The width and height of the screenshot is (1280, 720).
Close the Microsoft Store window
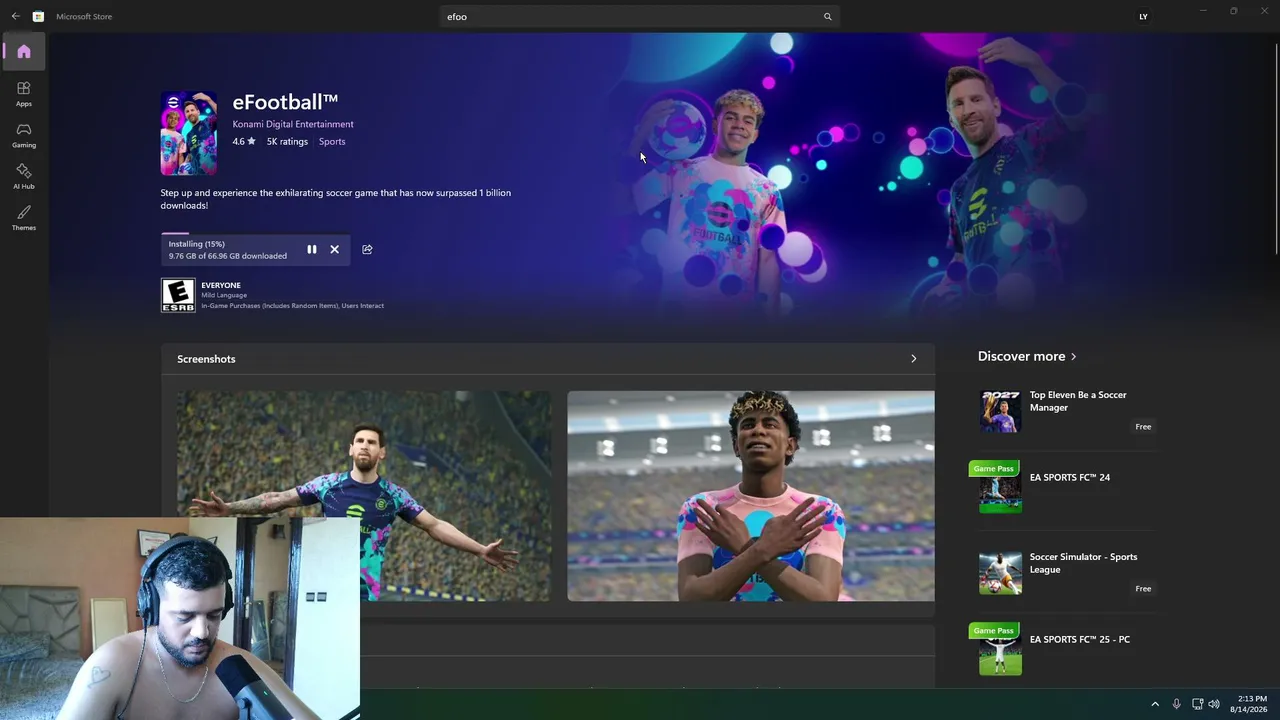point(1264,11)
